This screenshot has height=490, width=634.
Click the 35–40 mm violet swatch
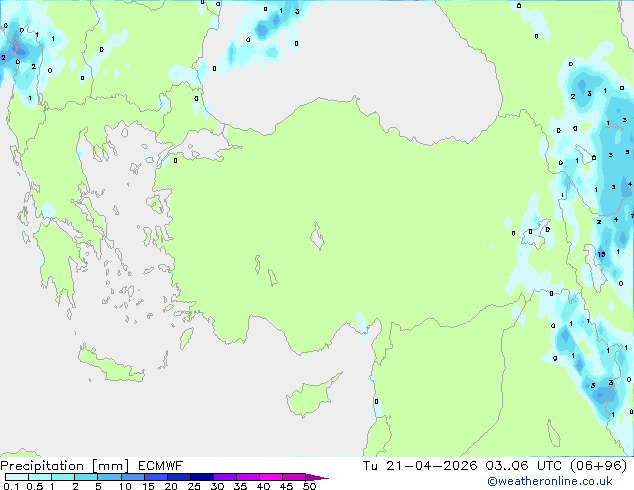click(x=247, y=477)
